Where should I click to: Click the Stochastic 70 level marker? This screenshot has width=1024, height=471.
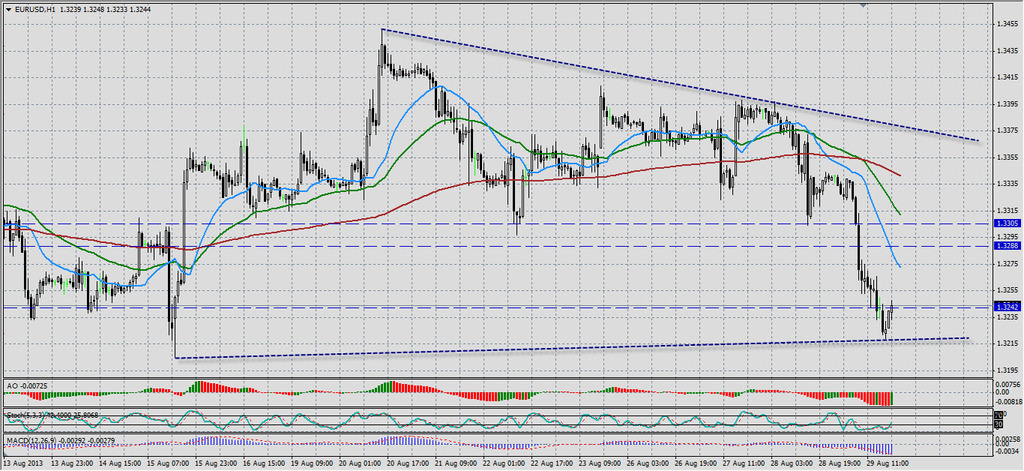point(997,414)
